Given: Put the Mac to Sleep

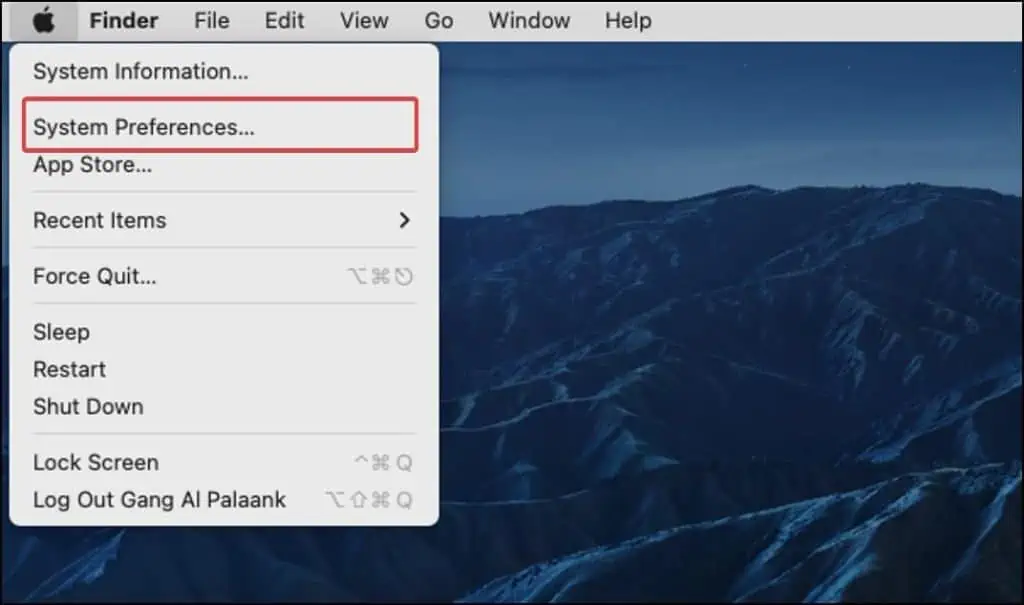Looking at the screenshot, I should (x=61, y=332).
